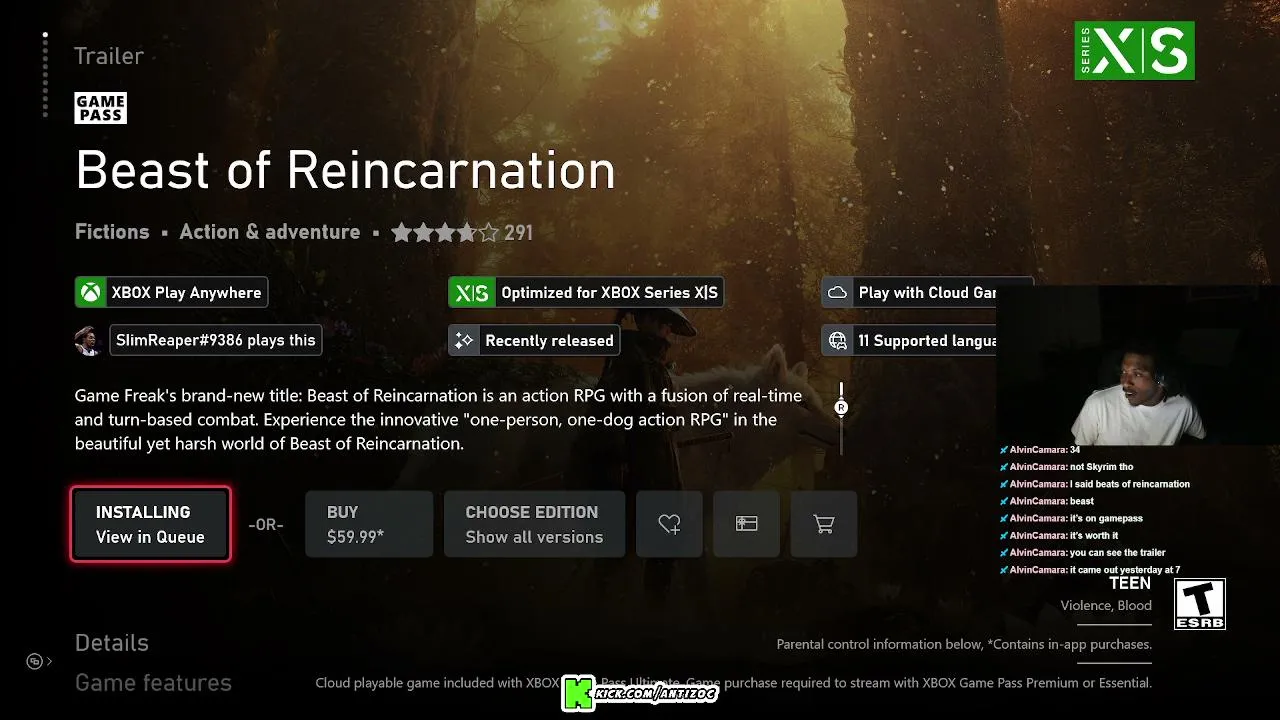Click the vertical page position dots
This screenshot has width=1280, height=720.
[x=45, y=75]
